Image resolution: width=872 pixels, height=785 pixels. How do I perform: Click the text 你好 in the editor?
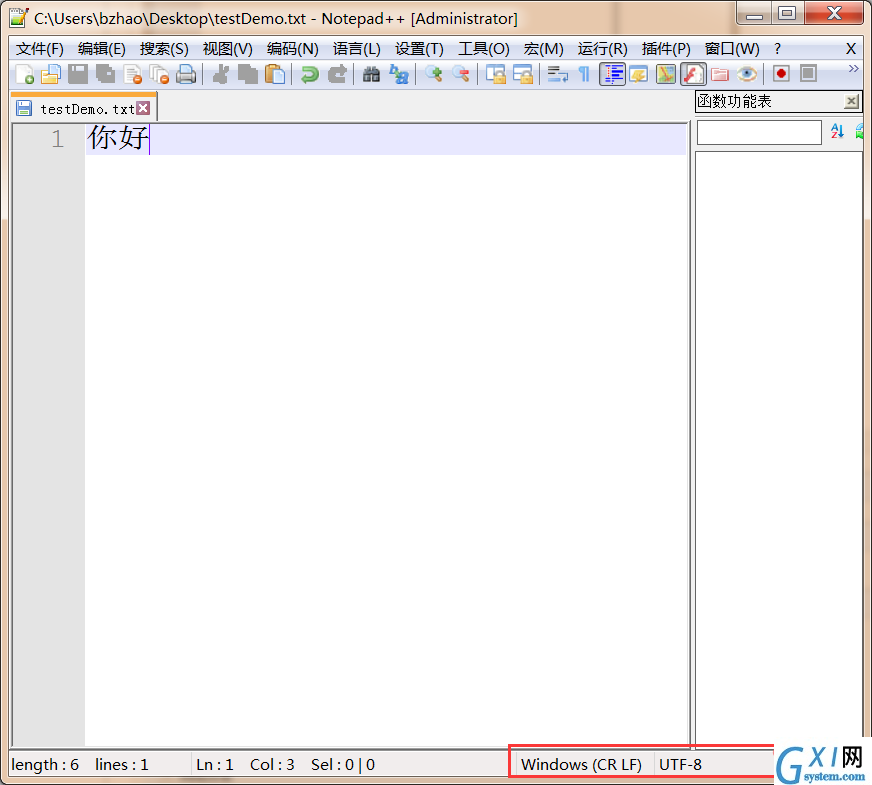point(118,138)
